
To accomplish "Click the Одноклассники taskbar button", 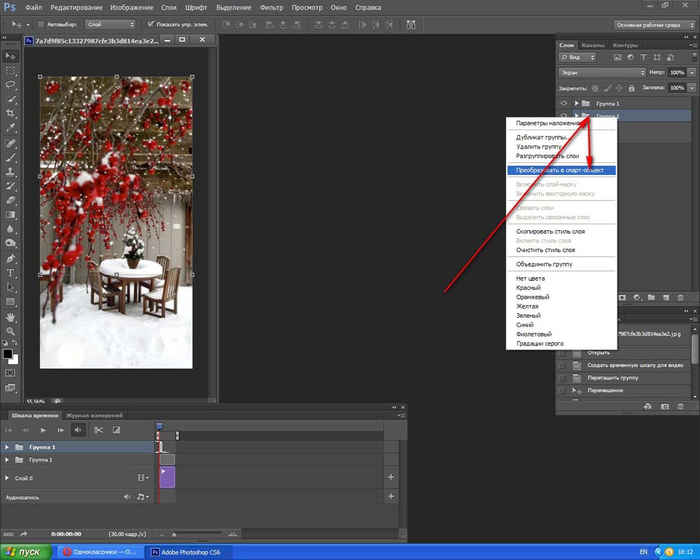I will tap(101, 552).
